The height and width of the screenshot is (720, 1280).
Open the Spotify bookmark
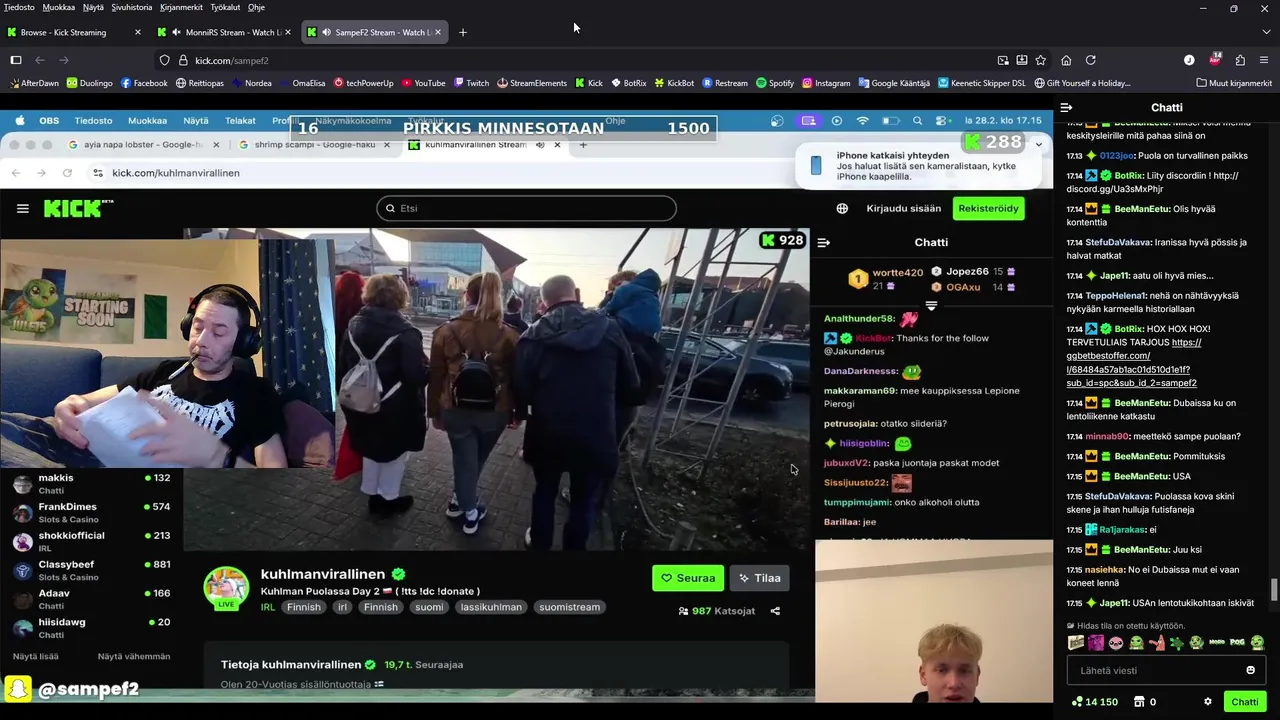pyautogui.click(x=775, y=83)
